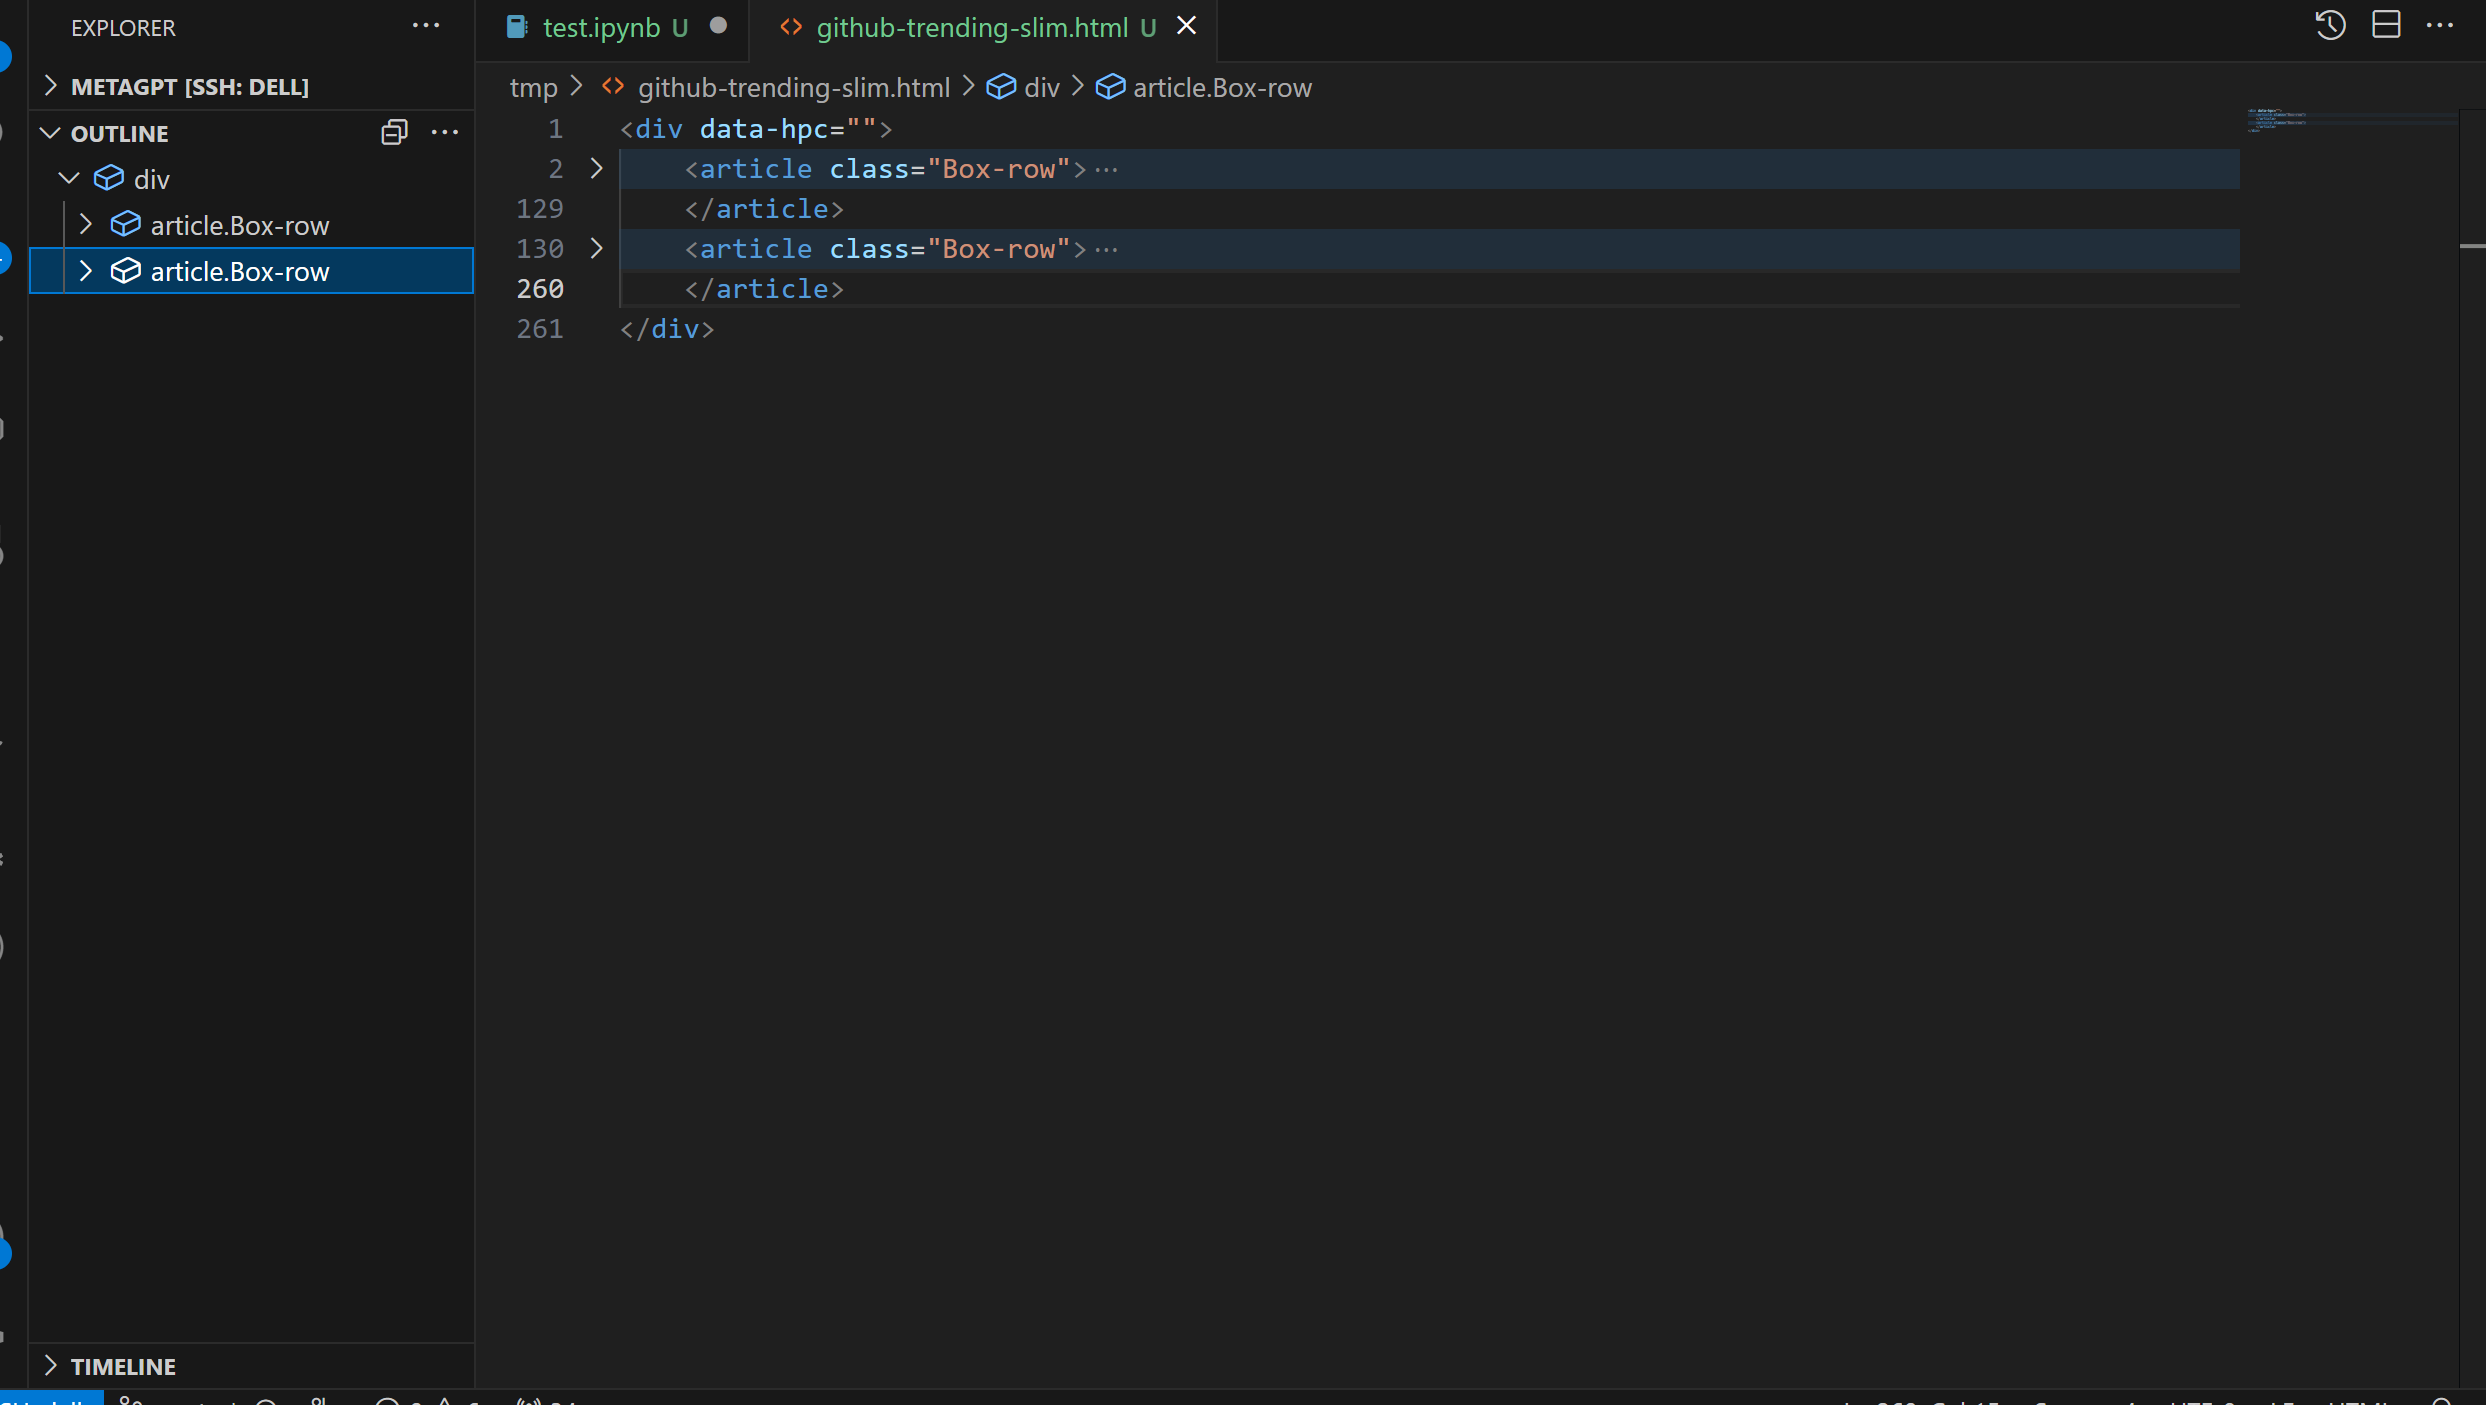Close the github-trending-slim.html tab
This screenshot has width=2486, height=1405.
[1187, 26]
